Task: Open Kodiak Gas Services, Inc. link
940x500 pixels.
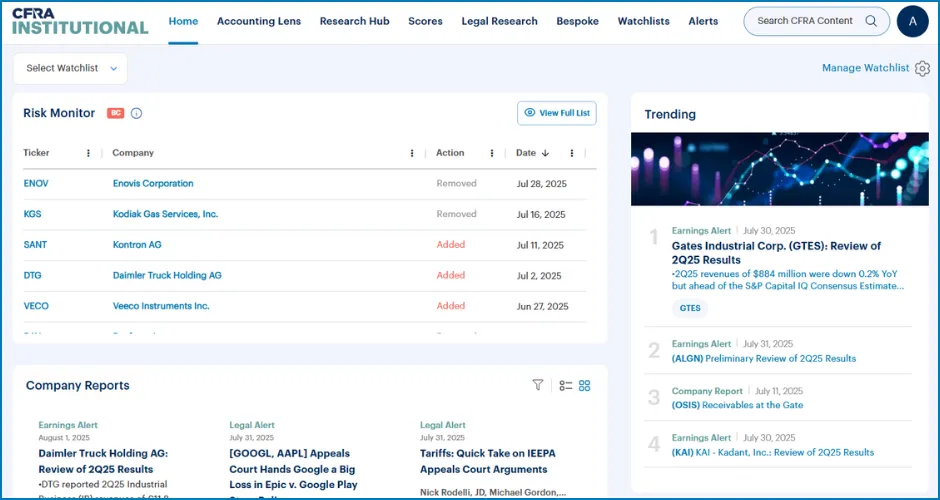Action: (165, 214)
